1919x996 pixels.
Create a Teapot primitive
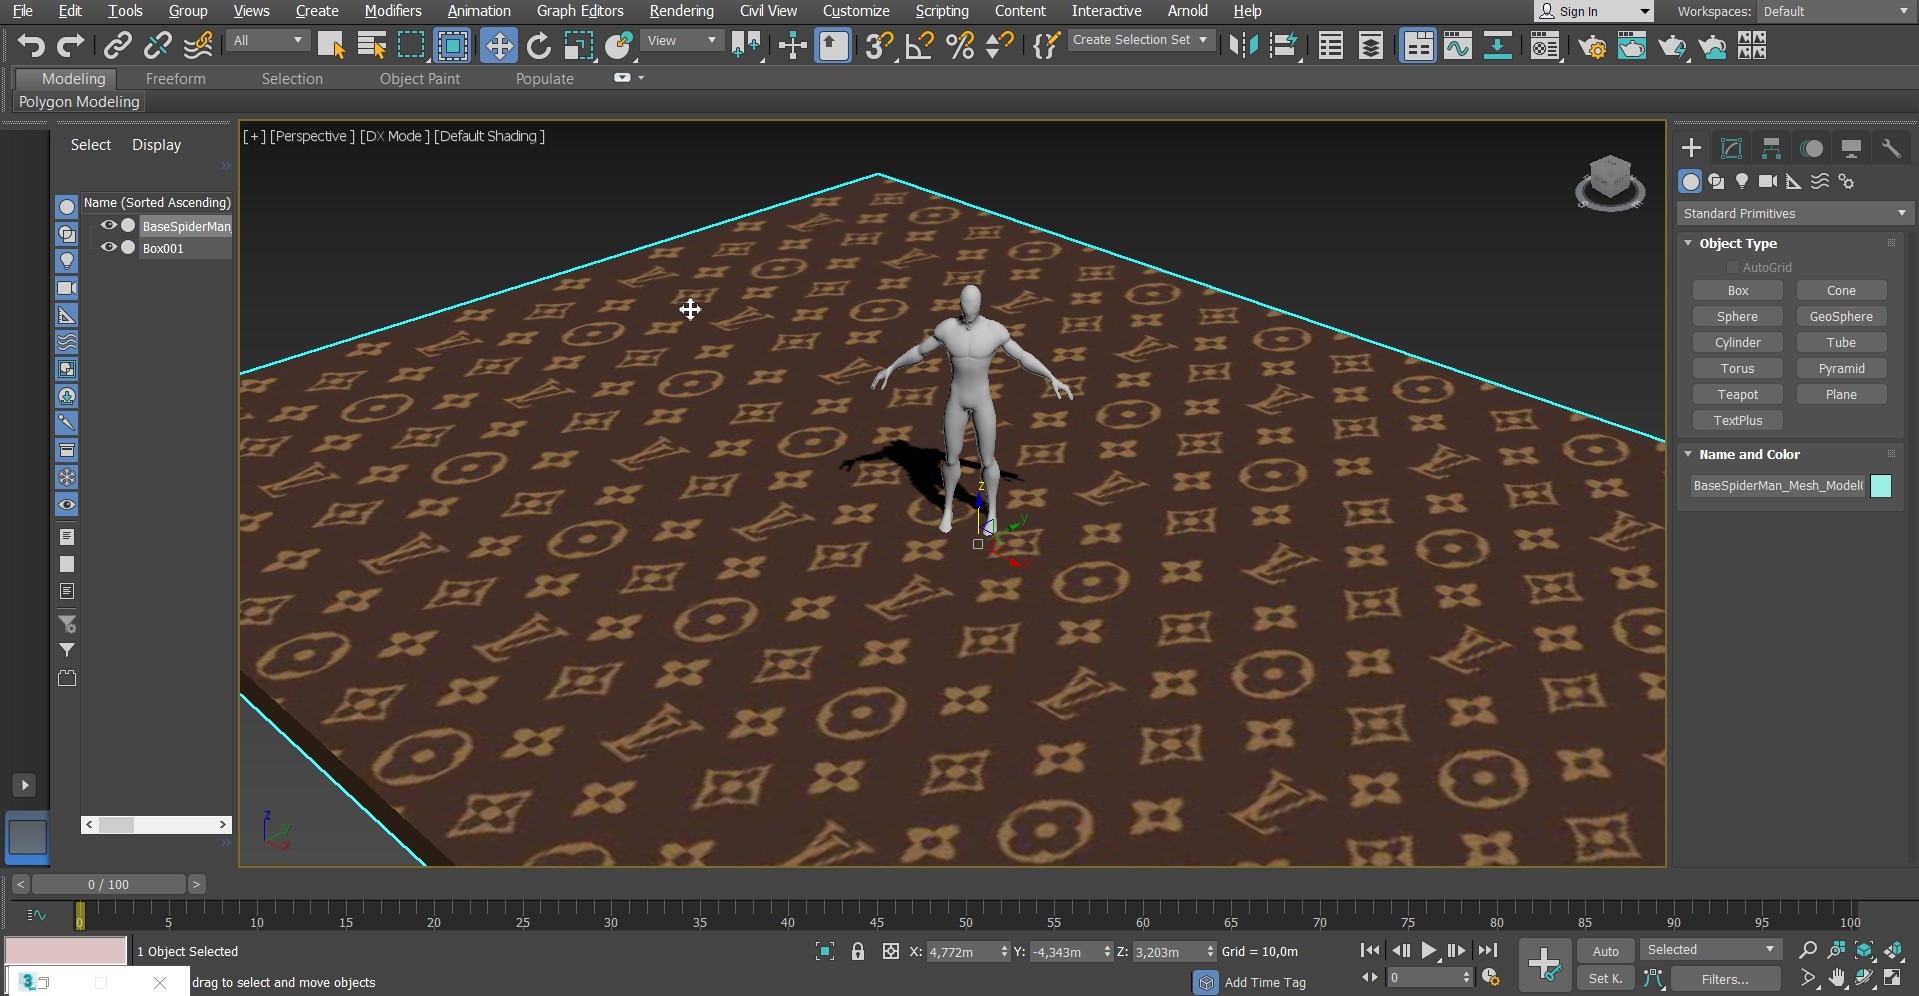click(1737, 394)
